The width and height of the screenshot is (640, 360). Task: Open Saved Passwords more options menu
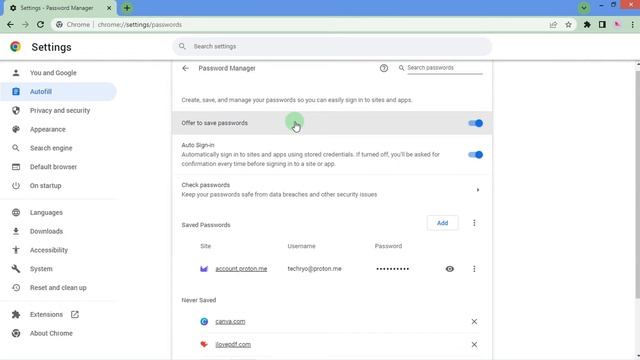pyautogui.click(x=474, y=223)
